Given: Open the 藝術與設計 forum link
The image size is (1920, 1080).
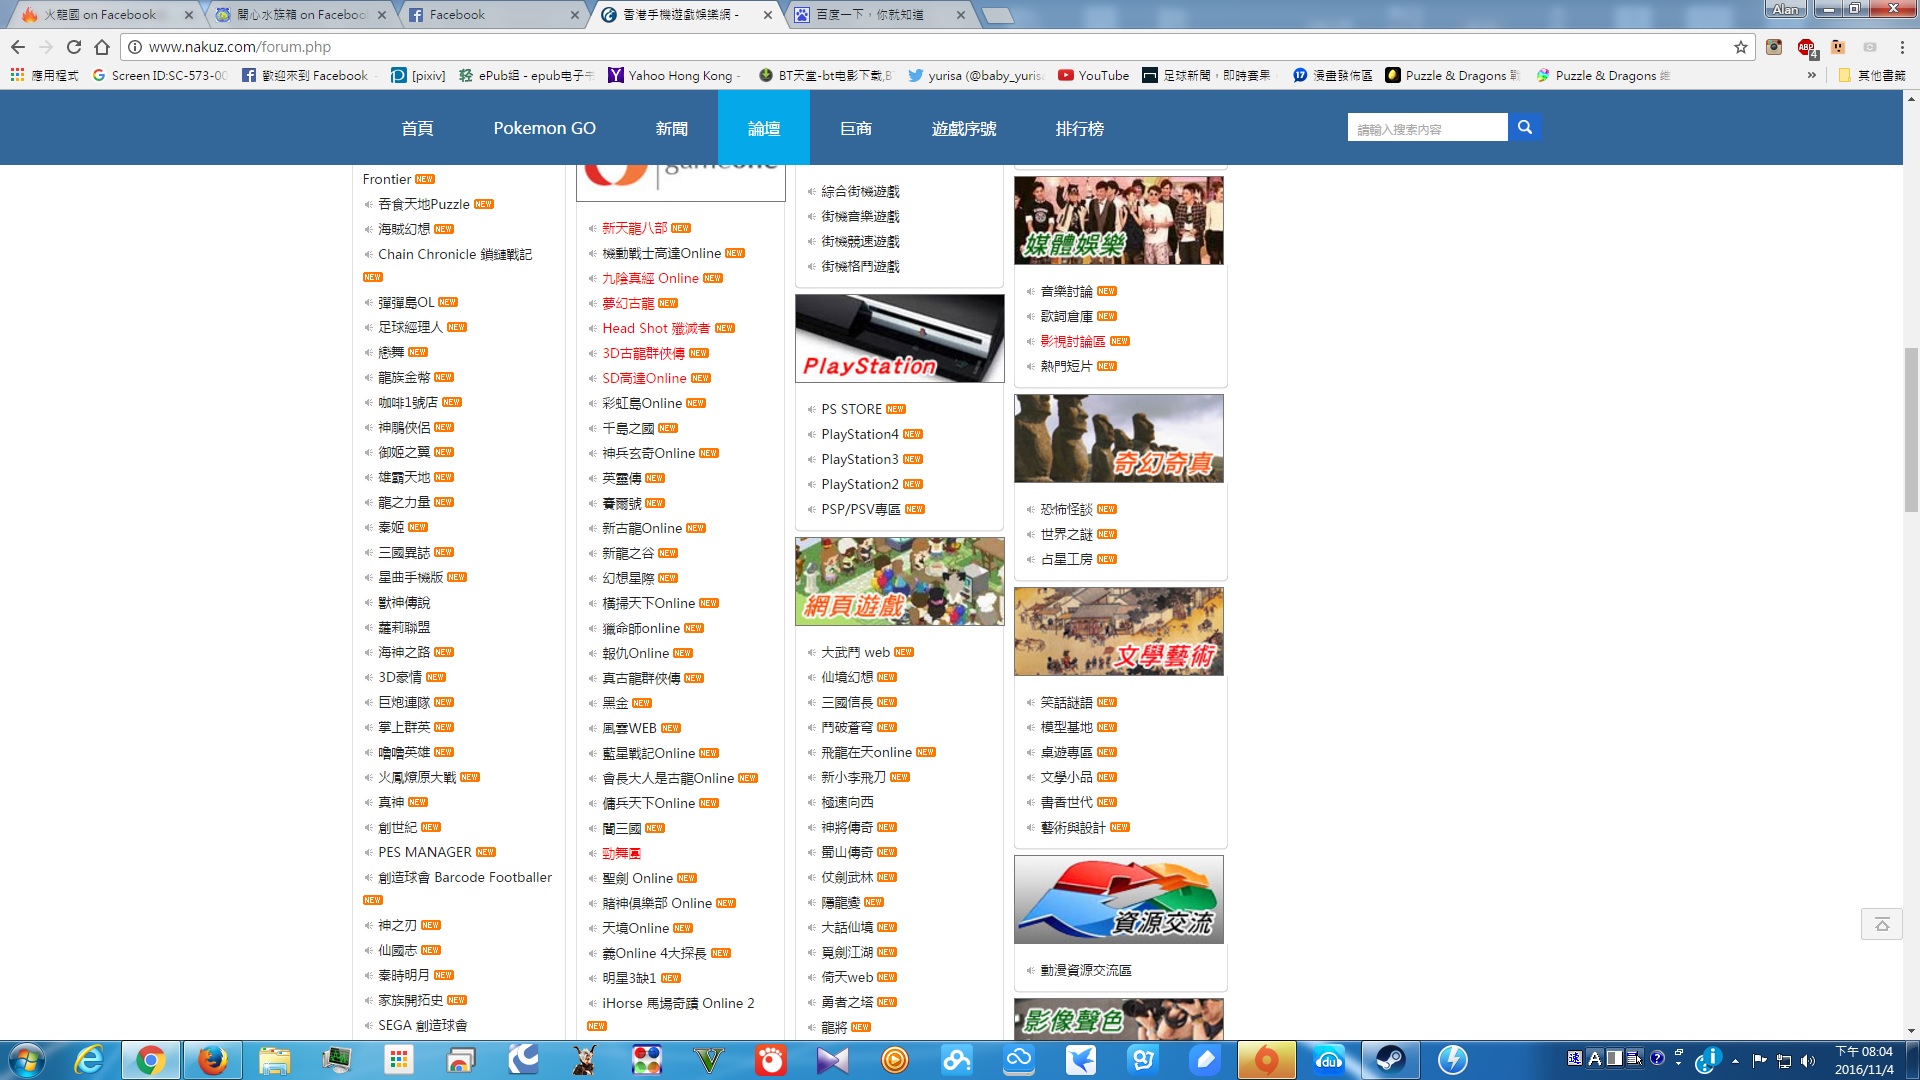Looking at the screenshot, I should [1072, 827].
